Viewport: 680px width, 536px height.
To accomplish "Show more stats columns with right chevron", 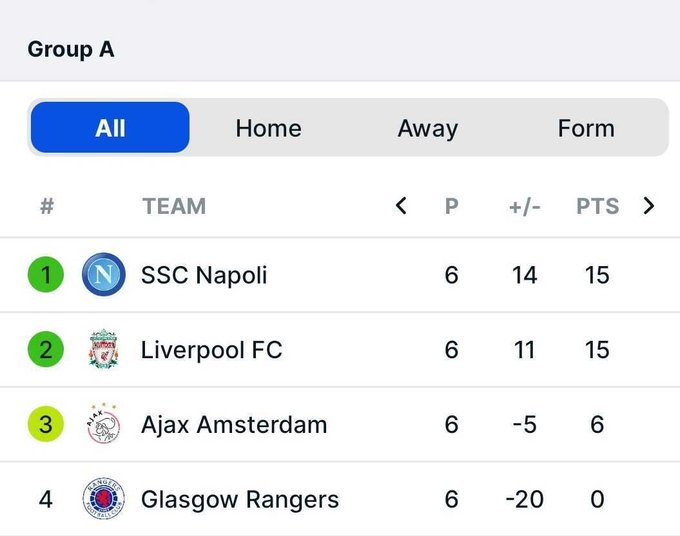I will coord(649,206).
